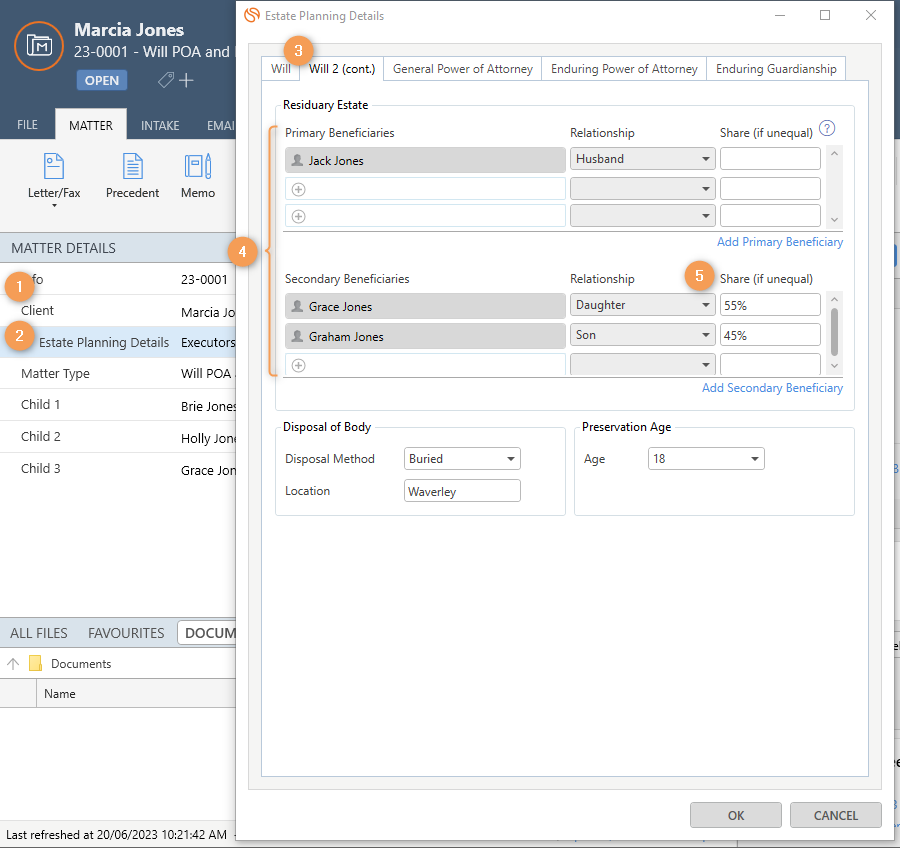This screenshot has width=900, height=848.
Task: Click primary beneficiaries scroll down arrow
Action: tap(835, 220)
